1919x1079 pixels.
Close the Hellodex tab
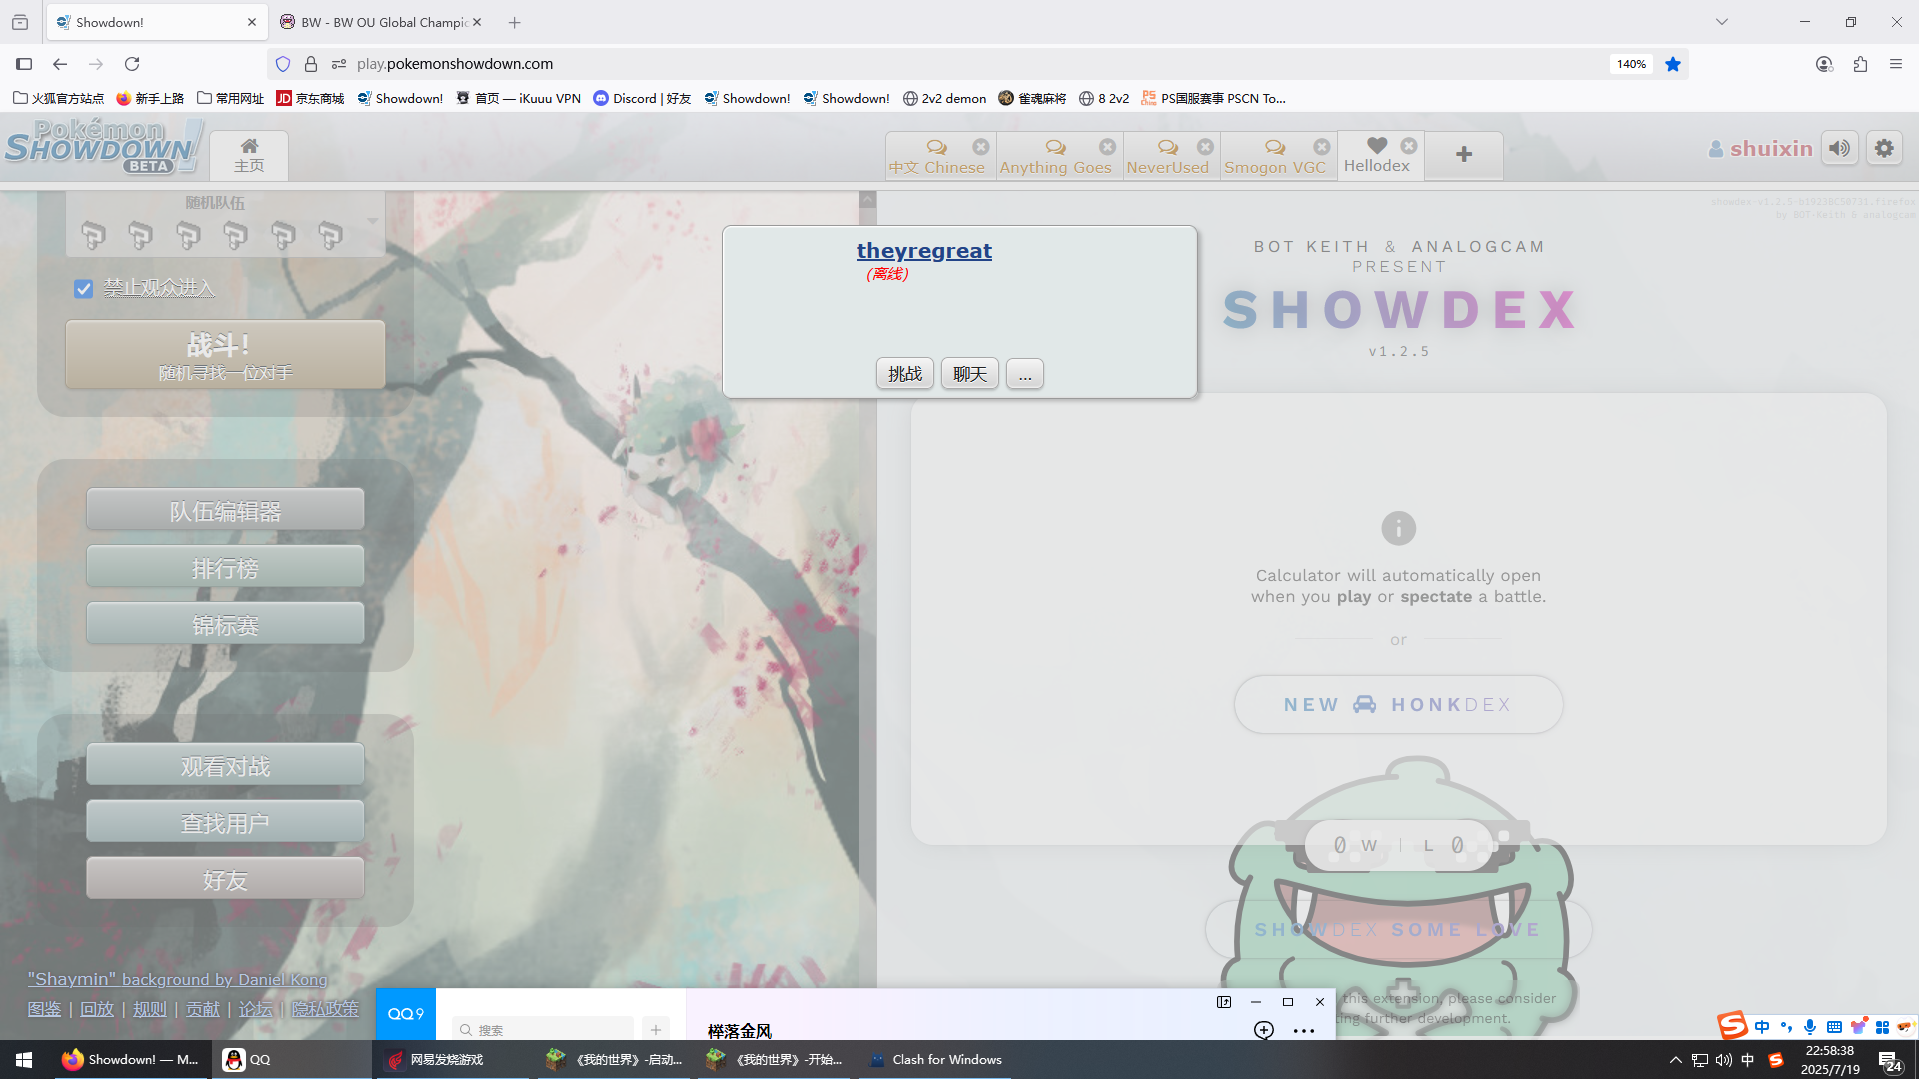click(x=1409, y=145)
